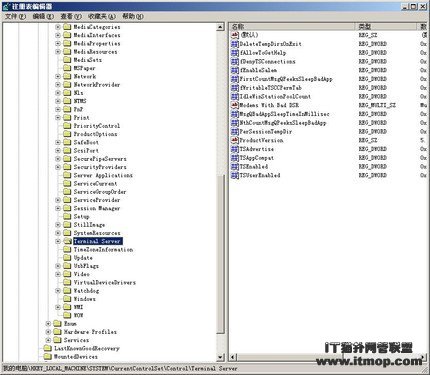Select the MountedDevices folder icon
Image resolution: width=430 pixels, height=375 pixels.
48,356
